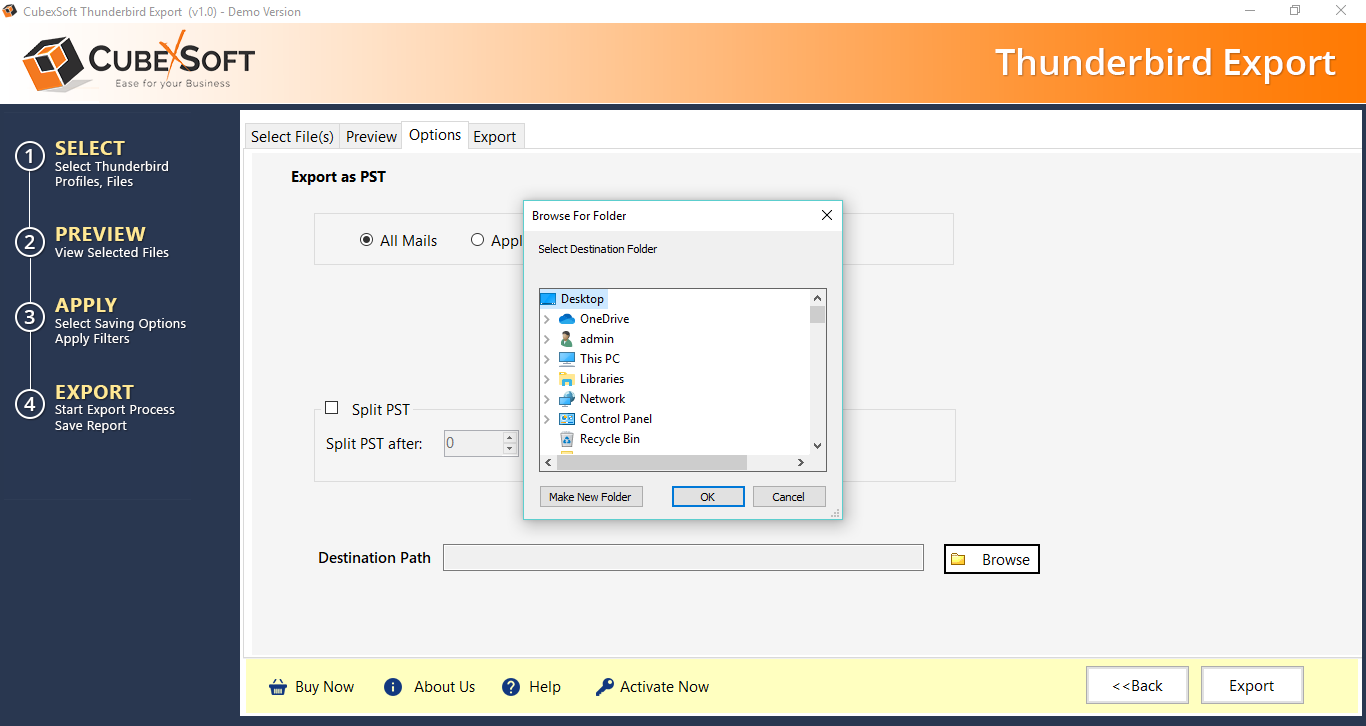Click the Network icon in folder list
This screenshot has width=1366, height=726.
pyautogui.click(x=567, y=399)
